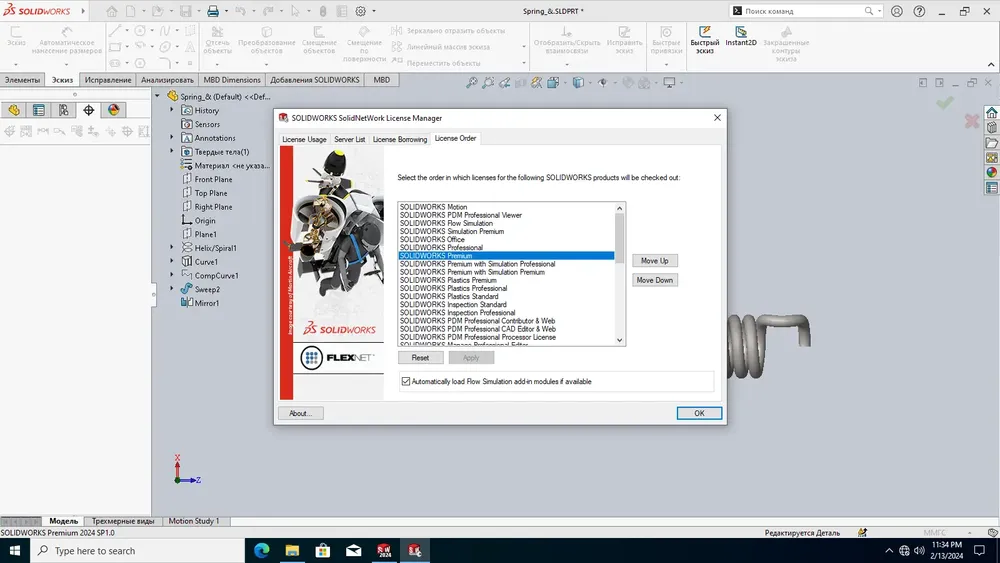
Task: Switch to the PropertyManager tab icon
Action: (39, 110)
